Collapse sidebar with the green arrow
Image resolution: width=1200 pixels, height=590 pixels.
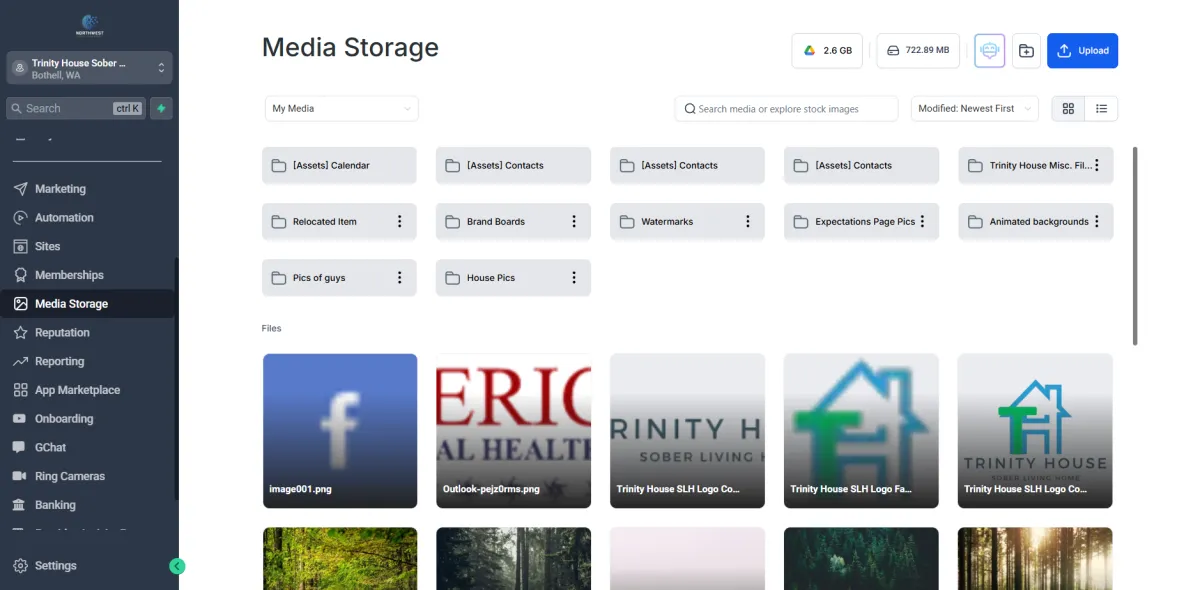click(177, 566)
